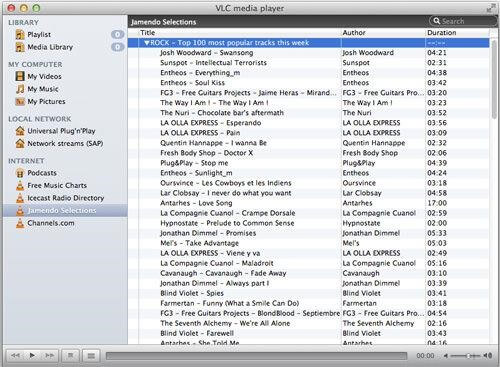Select the Media Library item count badge
This screenshot has width=500, height=367.
[x=117, y=47]
